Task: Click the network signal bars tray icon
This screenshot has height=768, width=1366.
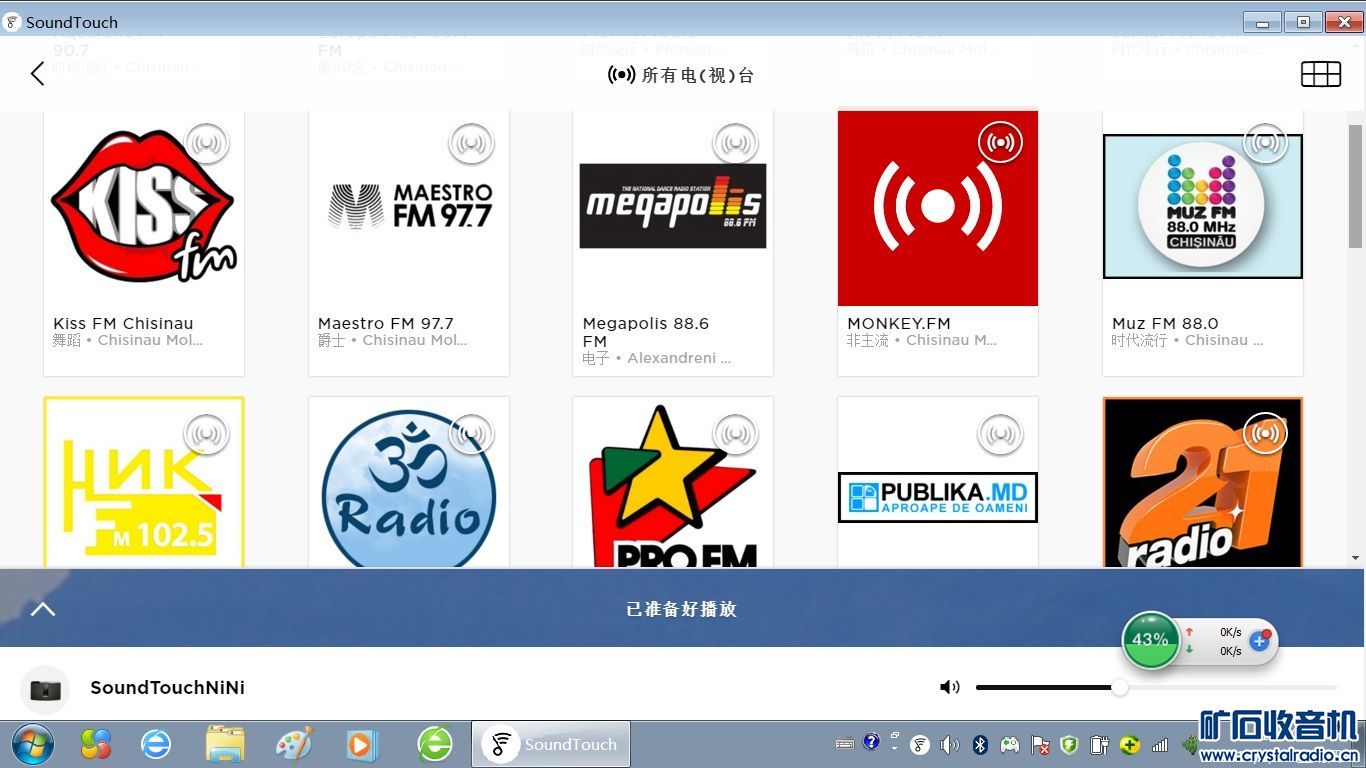Action: 1160,745
